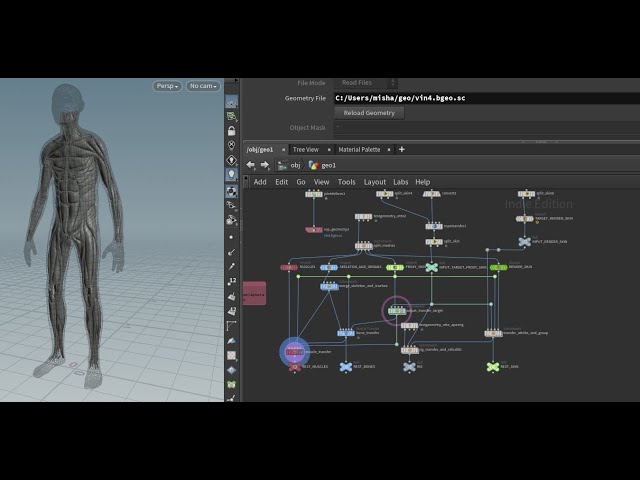Screen dimensions: 640x480
Task: Toggle the construction plane display icon
Action: 231,102
